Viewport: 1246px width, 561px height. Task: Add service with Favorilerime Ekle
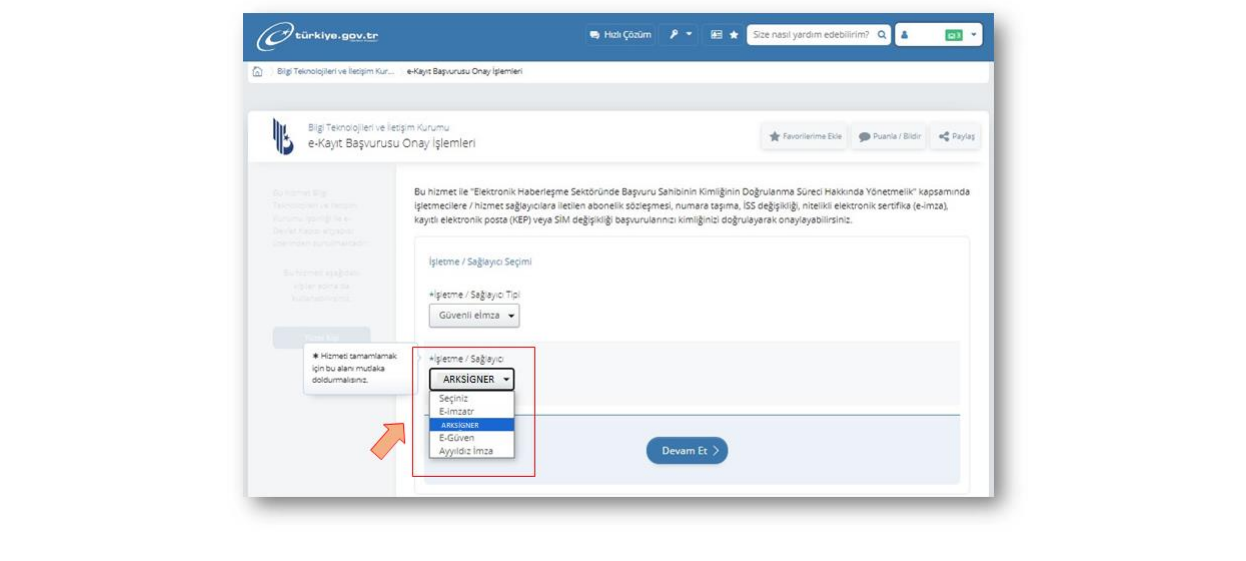click(x=805, y=137)
